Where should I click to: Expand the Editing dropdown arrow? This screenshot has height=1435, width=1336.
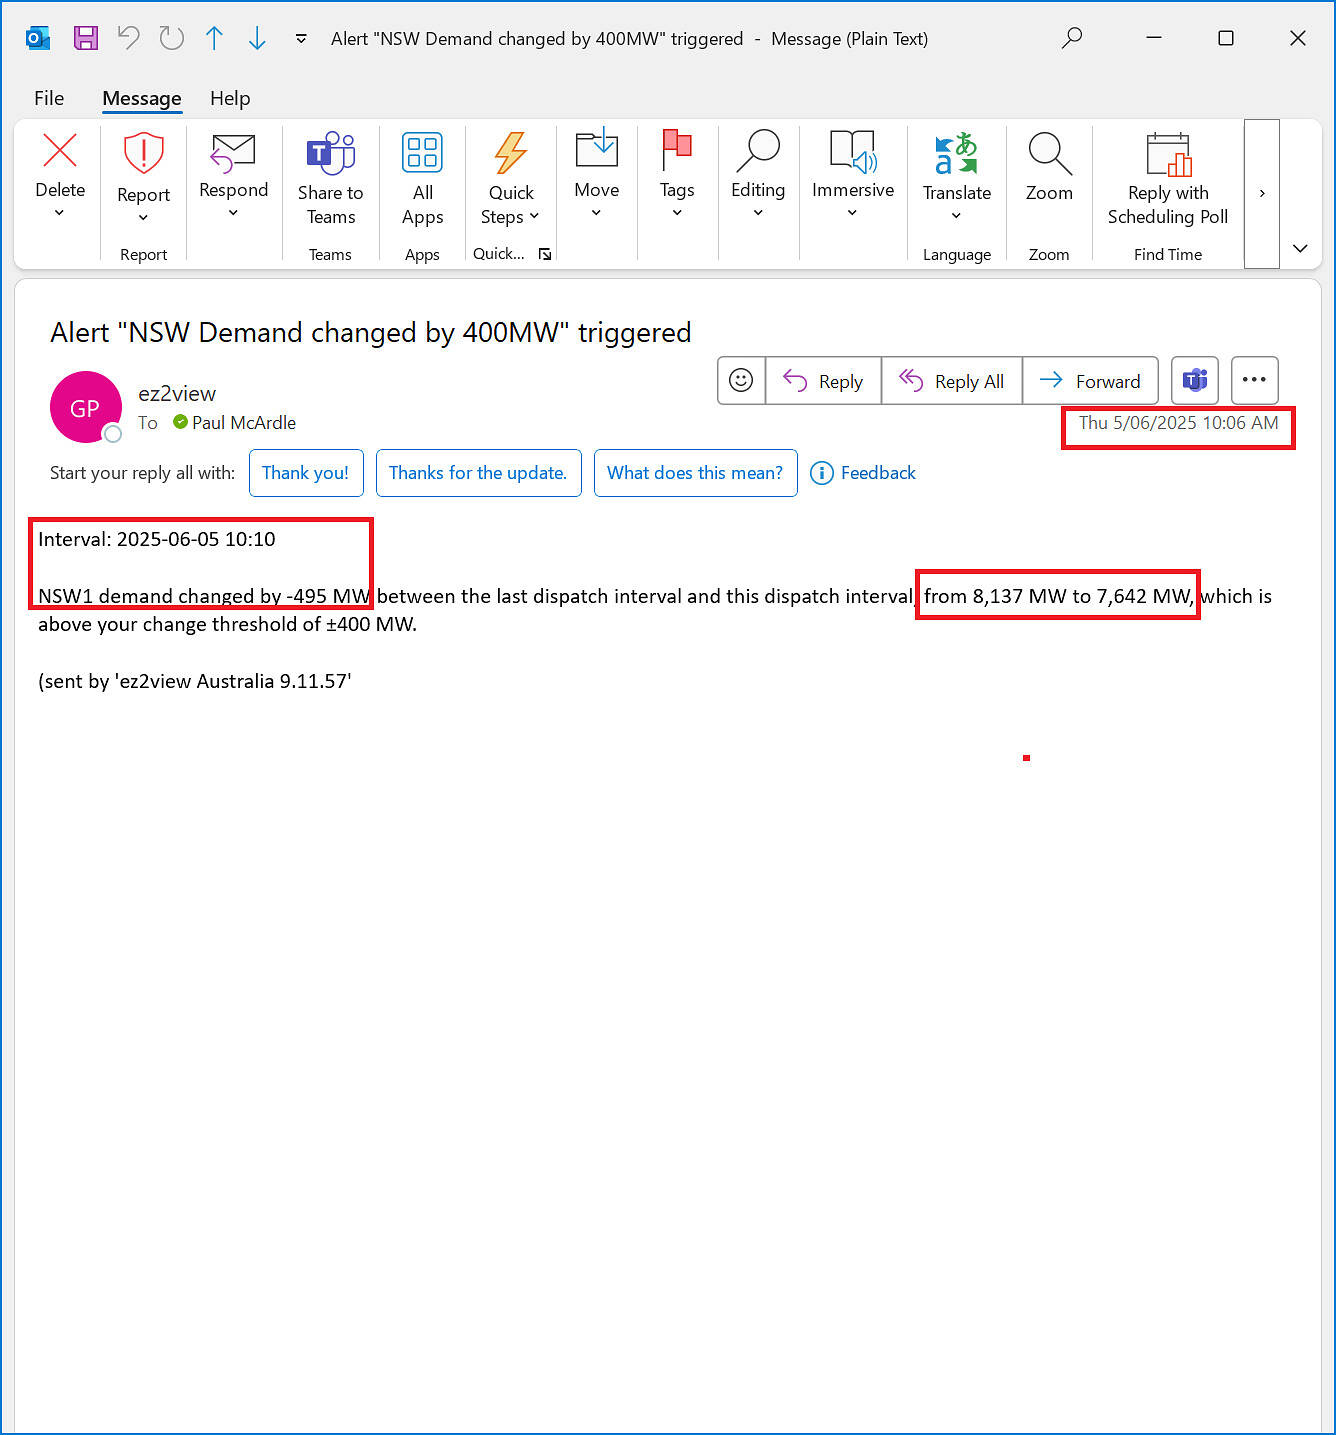tap(758, 213)
